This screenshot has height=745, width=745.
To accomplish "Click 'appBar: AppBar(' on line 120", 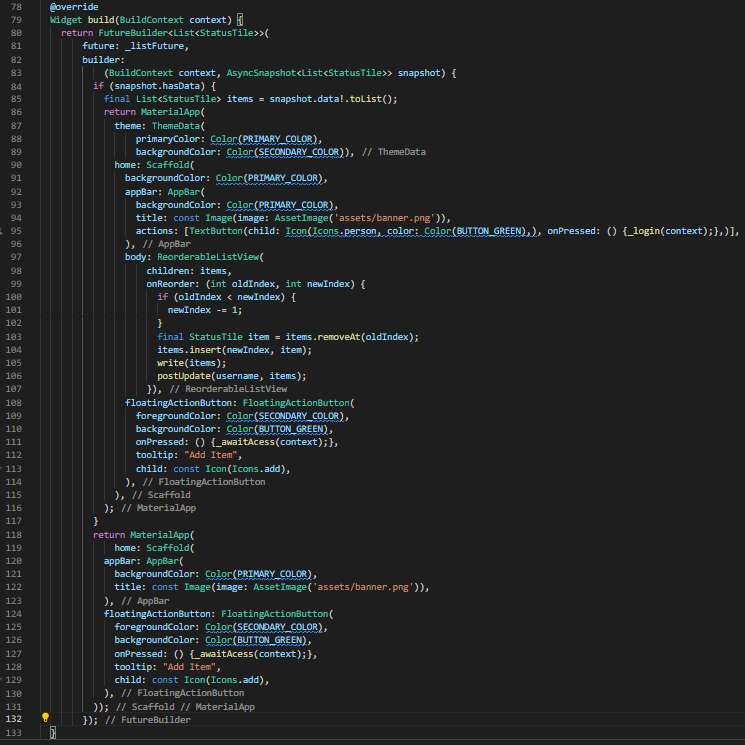I will [x=143, y=561].
